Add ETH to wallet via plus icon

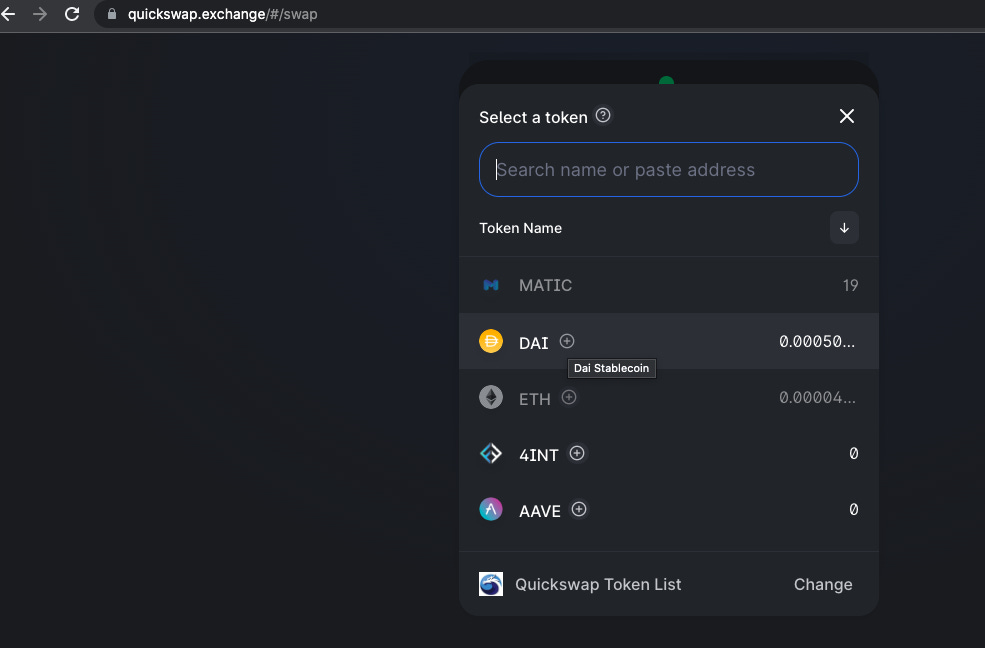click(569, 397)
